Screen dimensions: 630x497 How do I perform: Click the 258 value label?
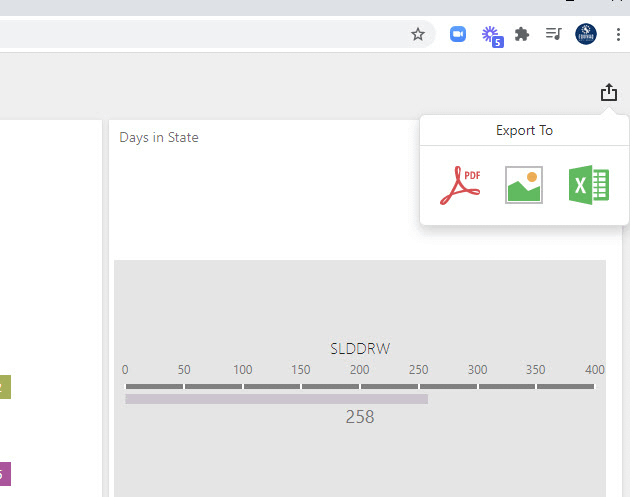[x=360, y=417]
